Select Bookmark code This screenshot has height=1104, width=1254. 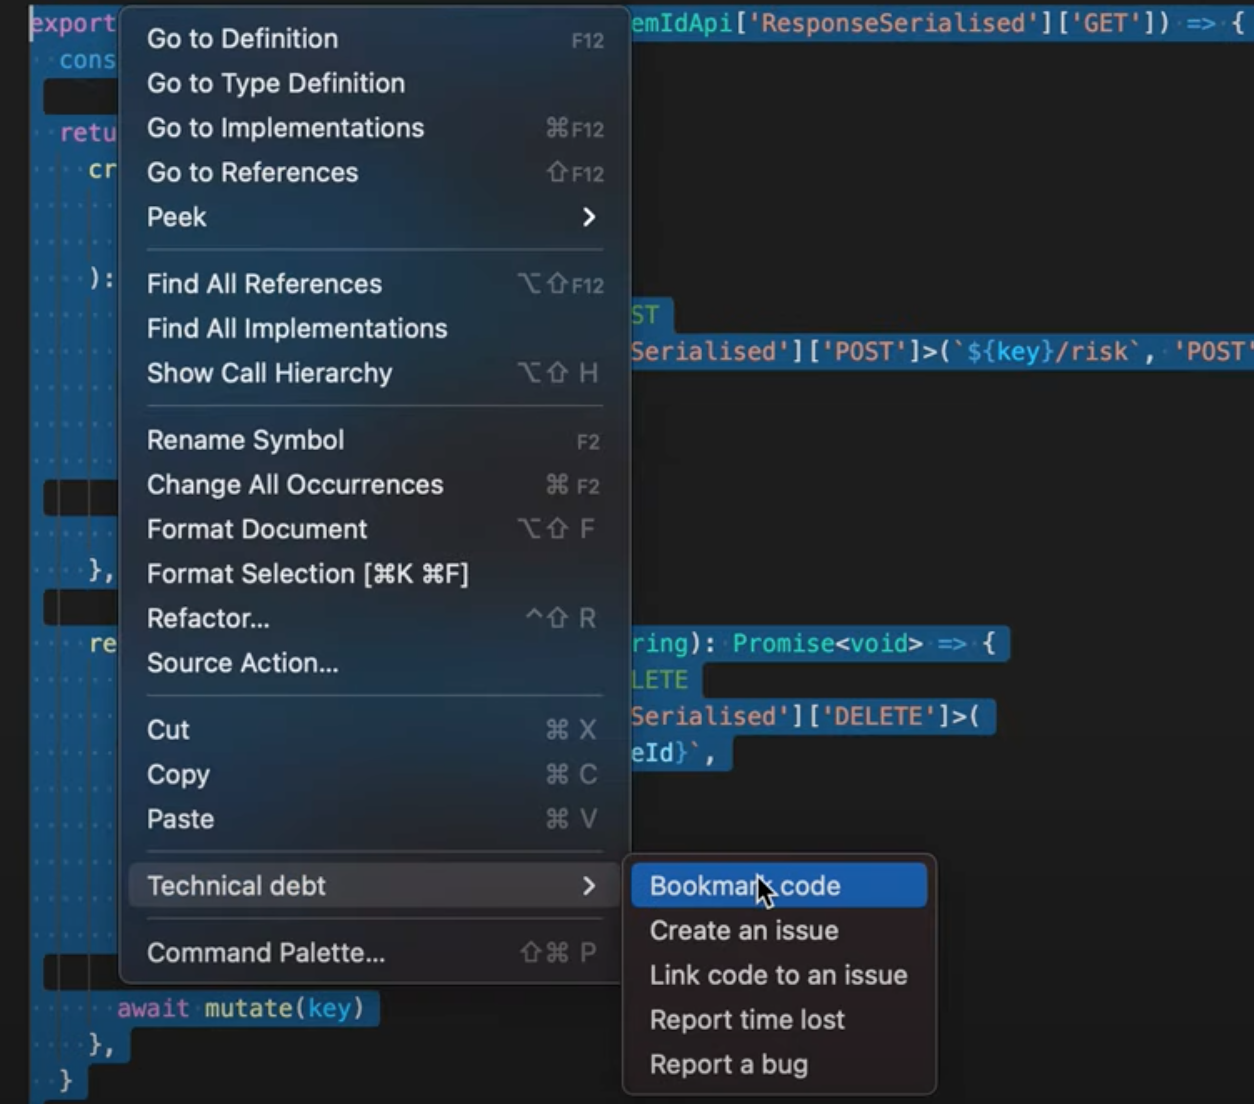click(779, 886)
